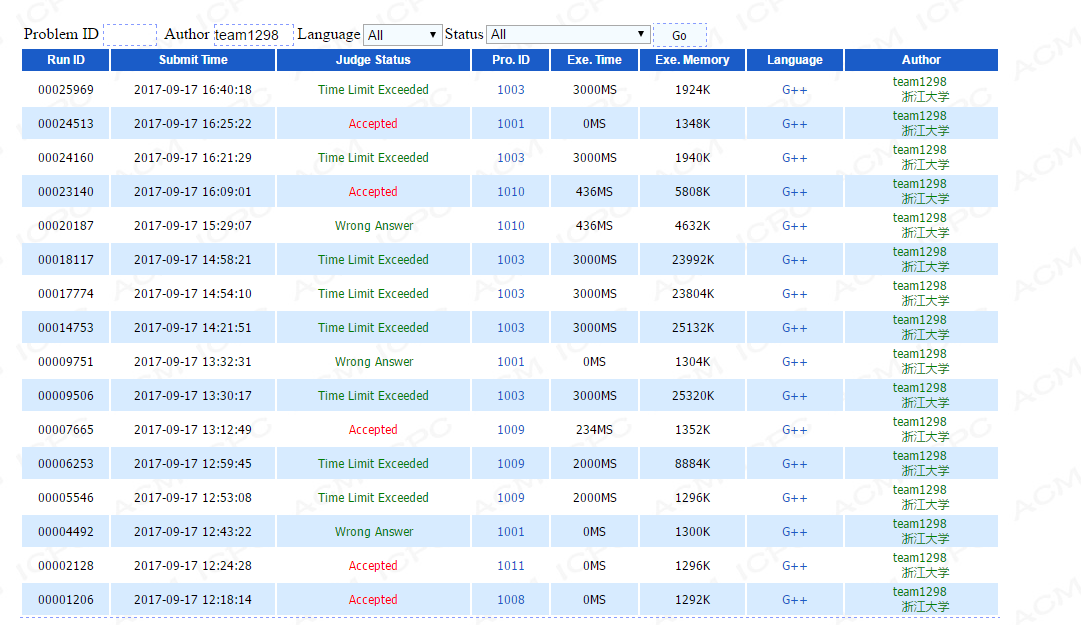Screen dimensions: 1081x625
Task: Open problem 1003 link for run 00025969
Action: [510, 90]
